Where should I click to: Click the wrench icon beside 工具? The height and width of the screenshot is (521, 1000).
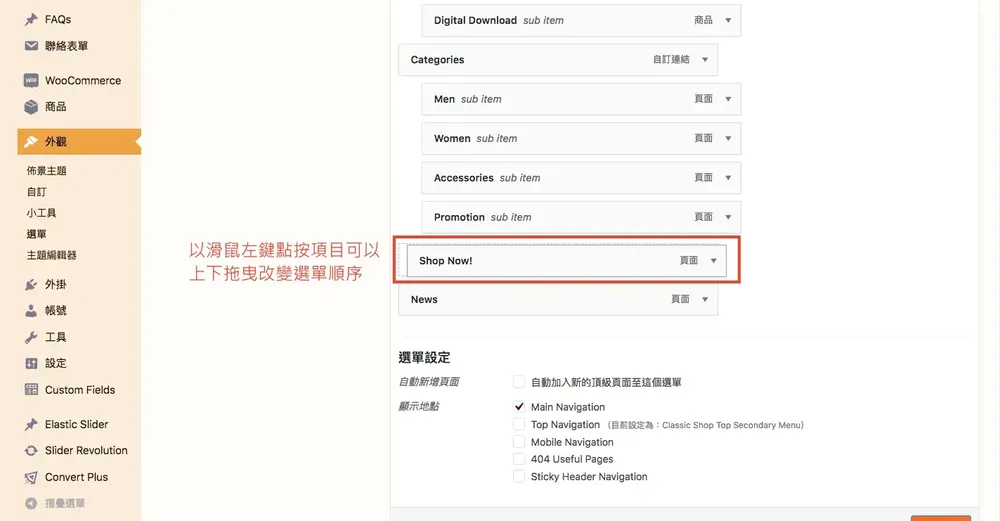[x=31, y=337]
